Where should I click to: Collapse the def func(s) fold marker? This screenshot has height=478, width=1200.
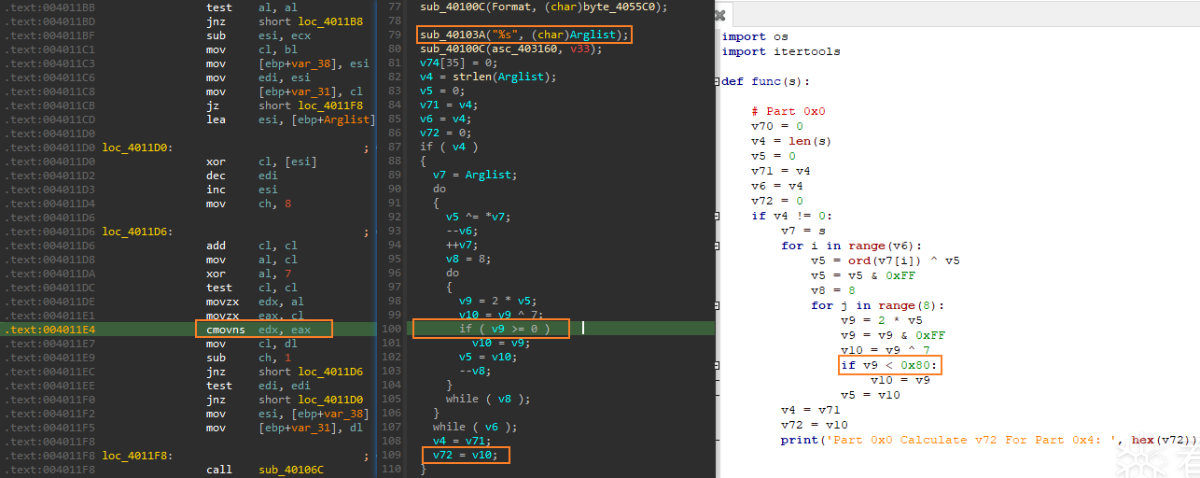717,82
